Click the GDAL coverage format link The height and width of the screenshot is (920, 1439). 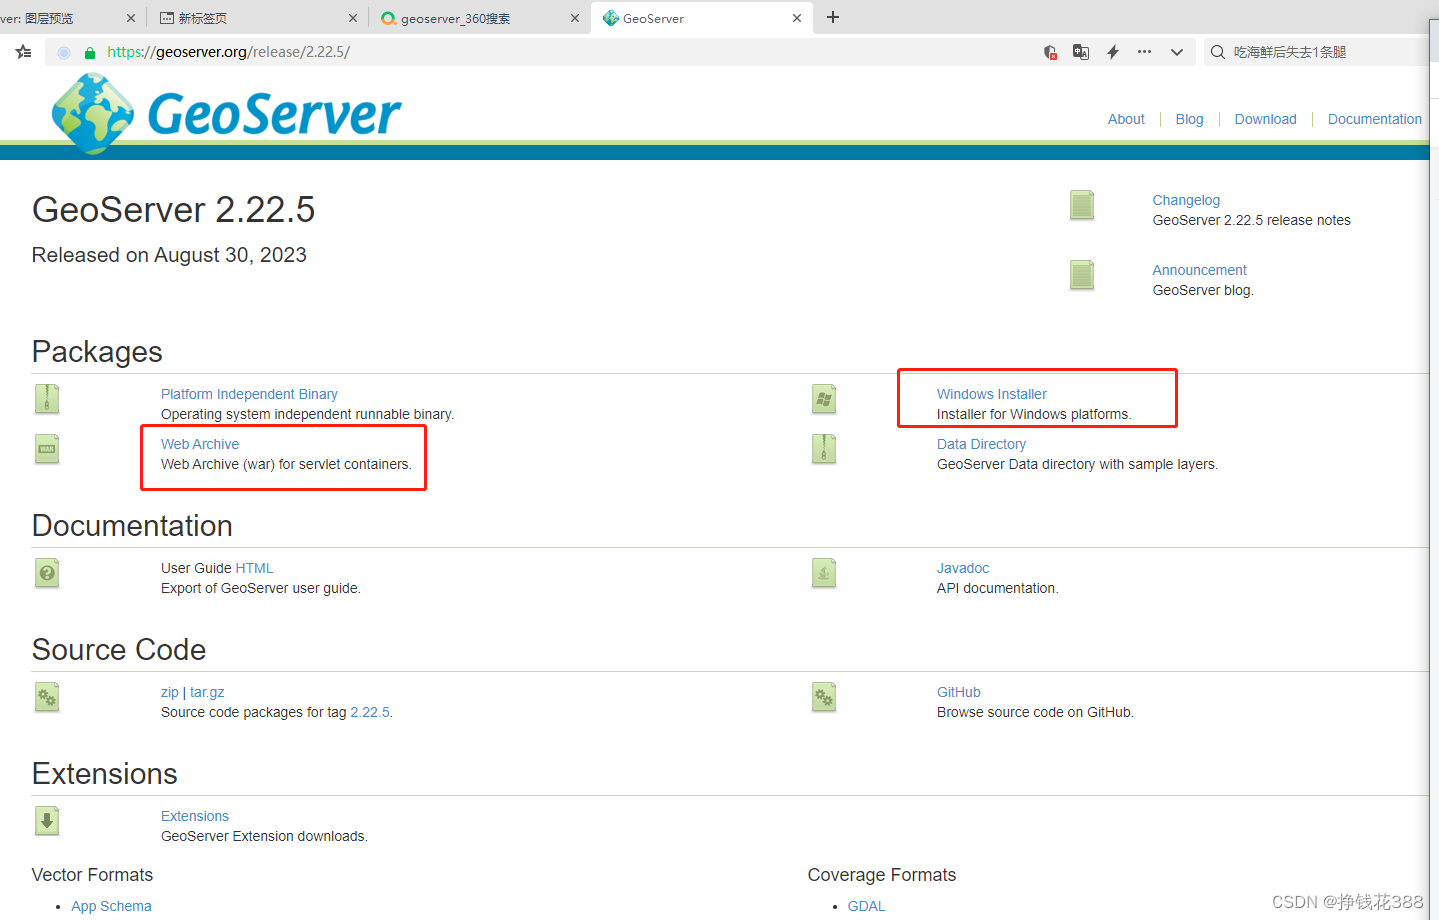865,905
